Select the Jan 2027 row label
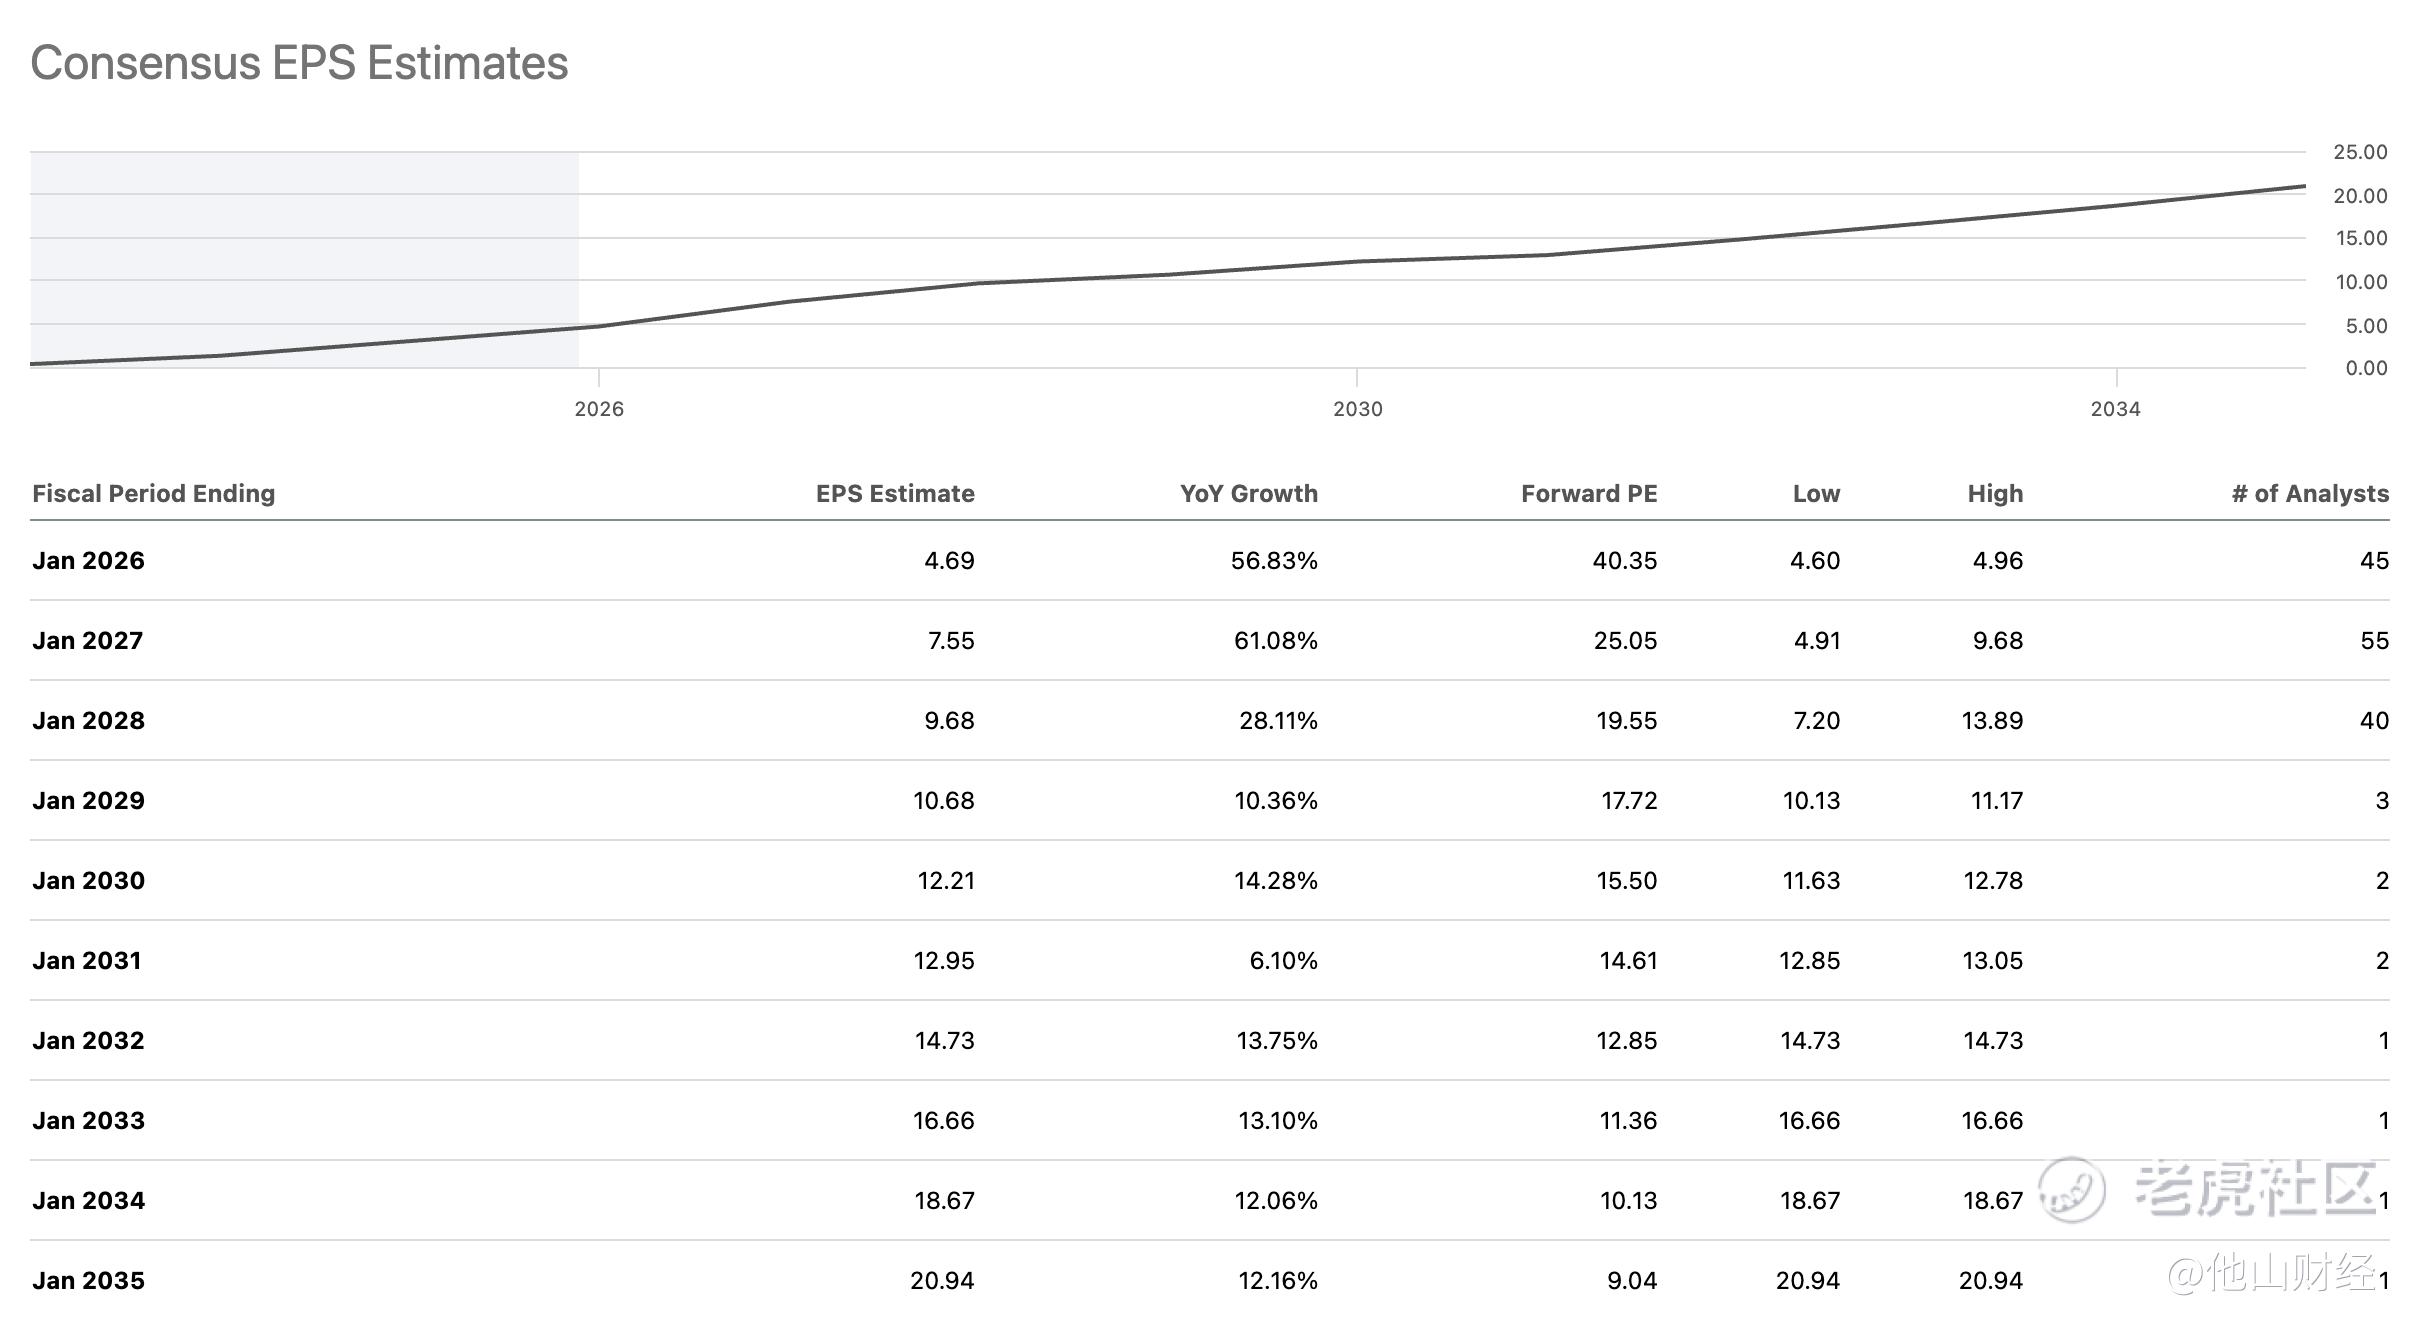2424x1328 pixels. 87,641
